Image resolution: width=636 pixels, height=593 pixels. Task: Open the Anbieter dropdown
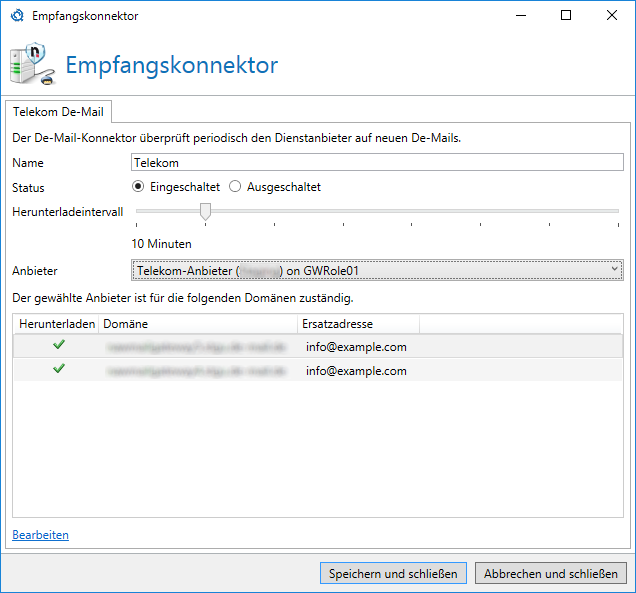[377, 270]
